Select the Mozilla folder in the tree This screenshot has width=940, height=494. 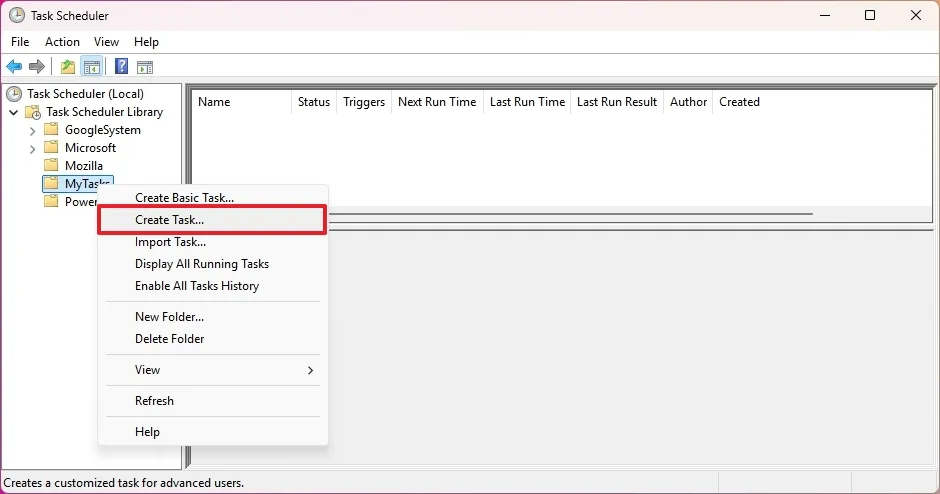(83, 166)
